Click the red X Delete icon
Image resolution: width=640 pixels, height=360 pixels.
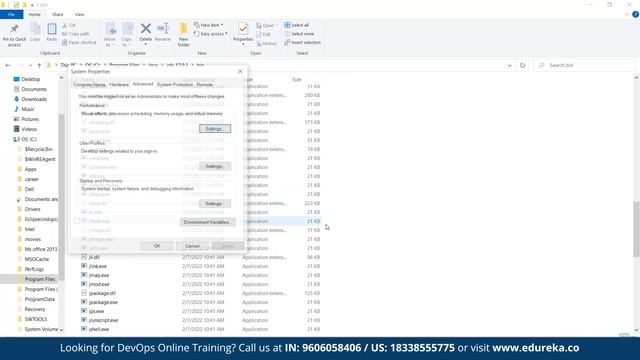point(146,29)
